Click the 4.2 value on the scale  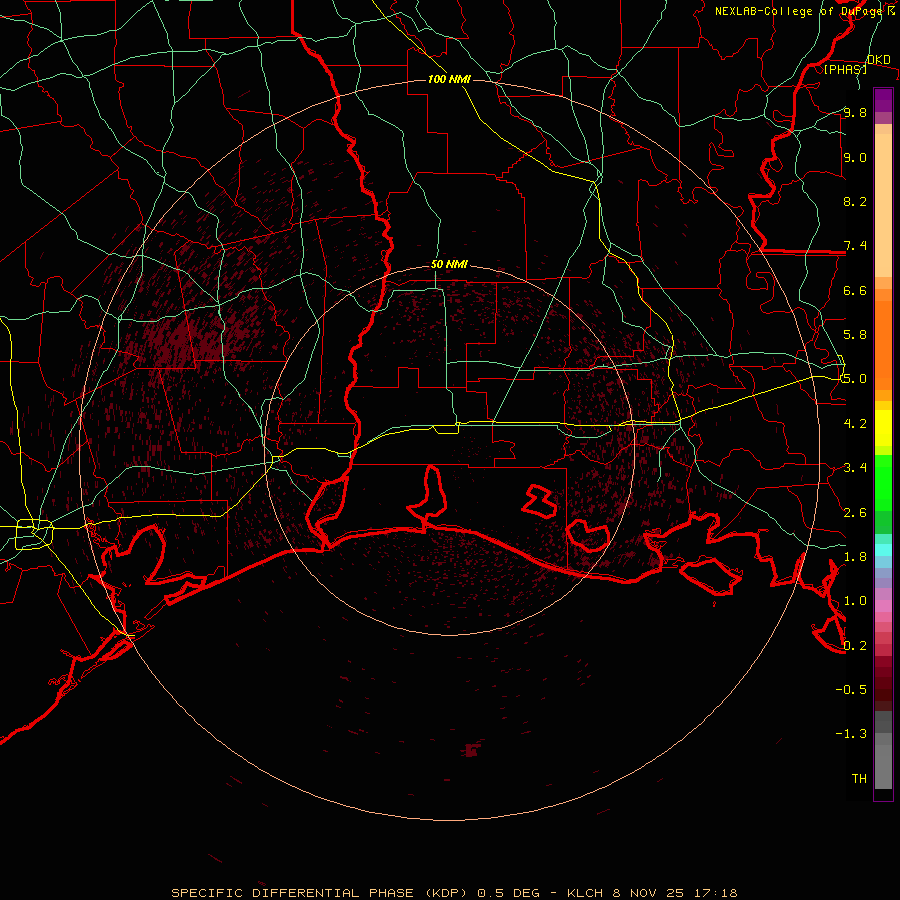coord(855,424)
